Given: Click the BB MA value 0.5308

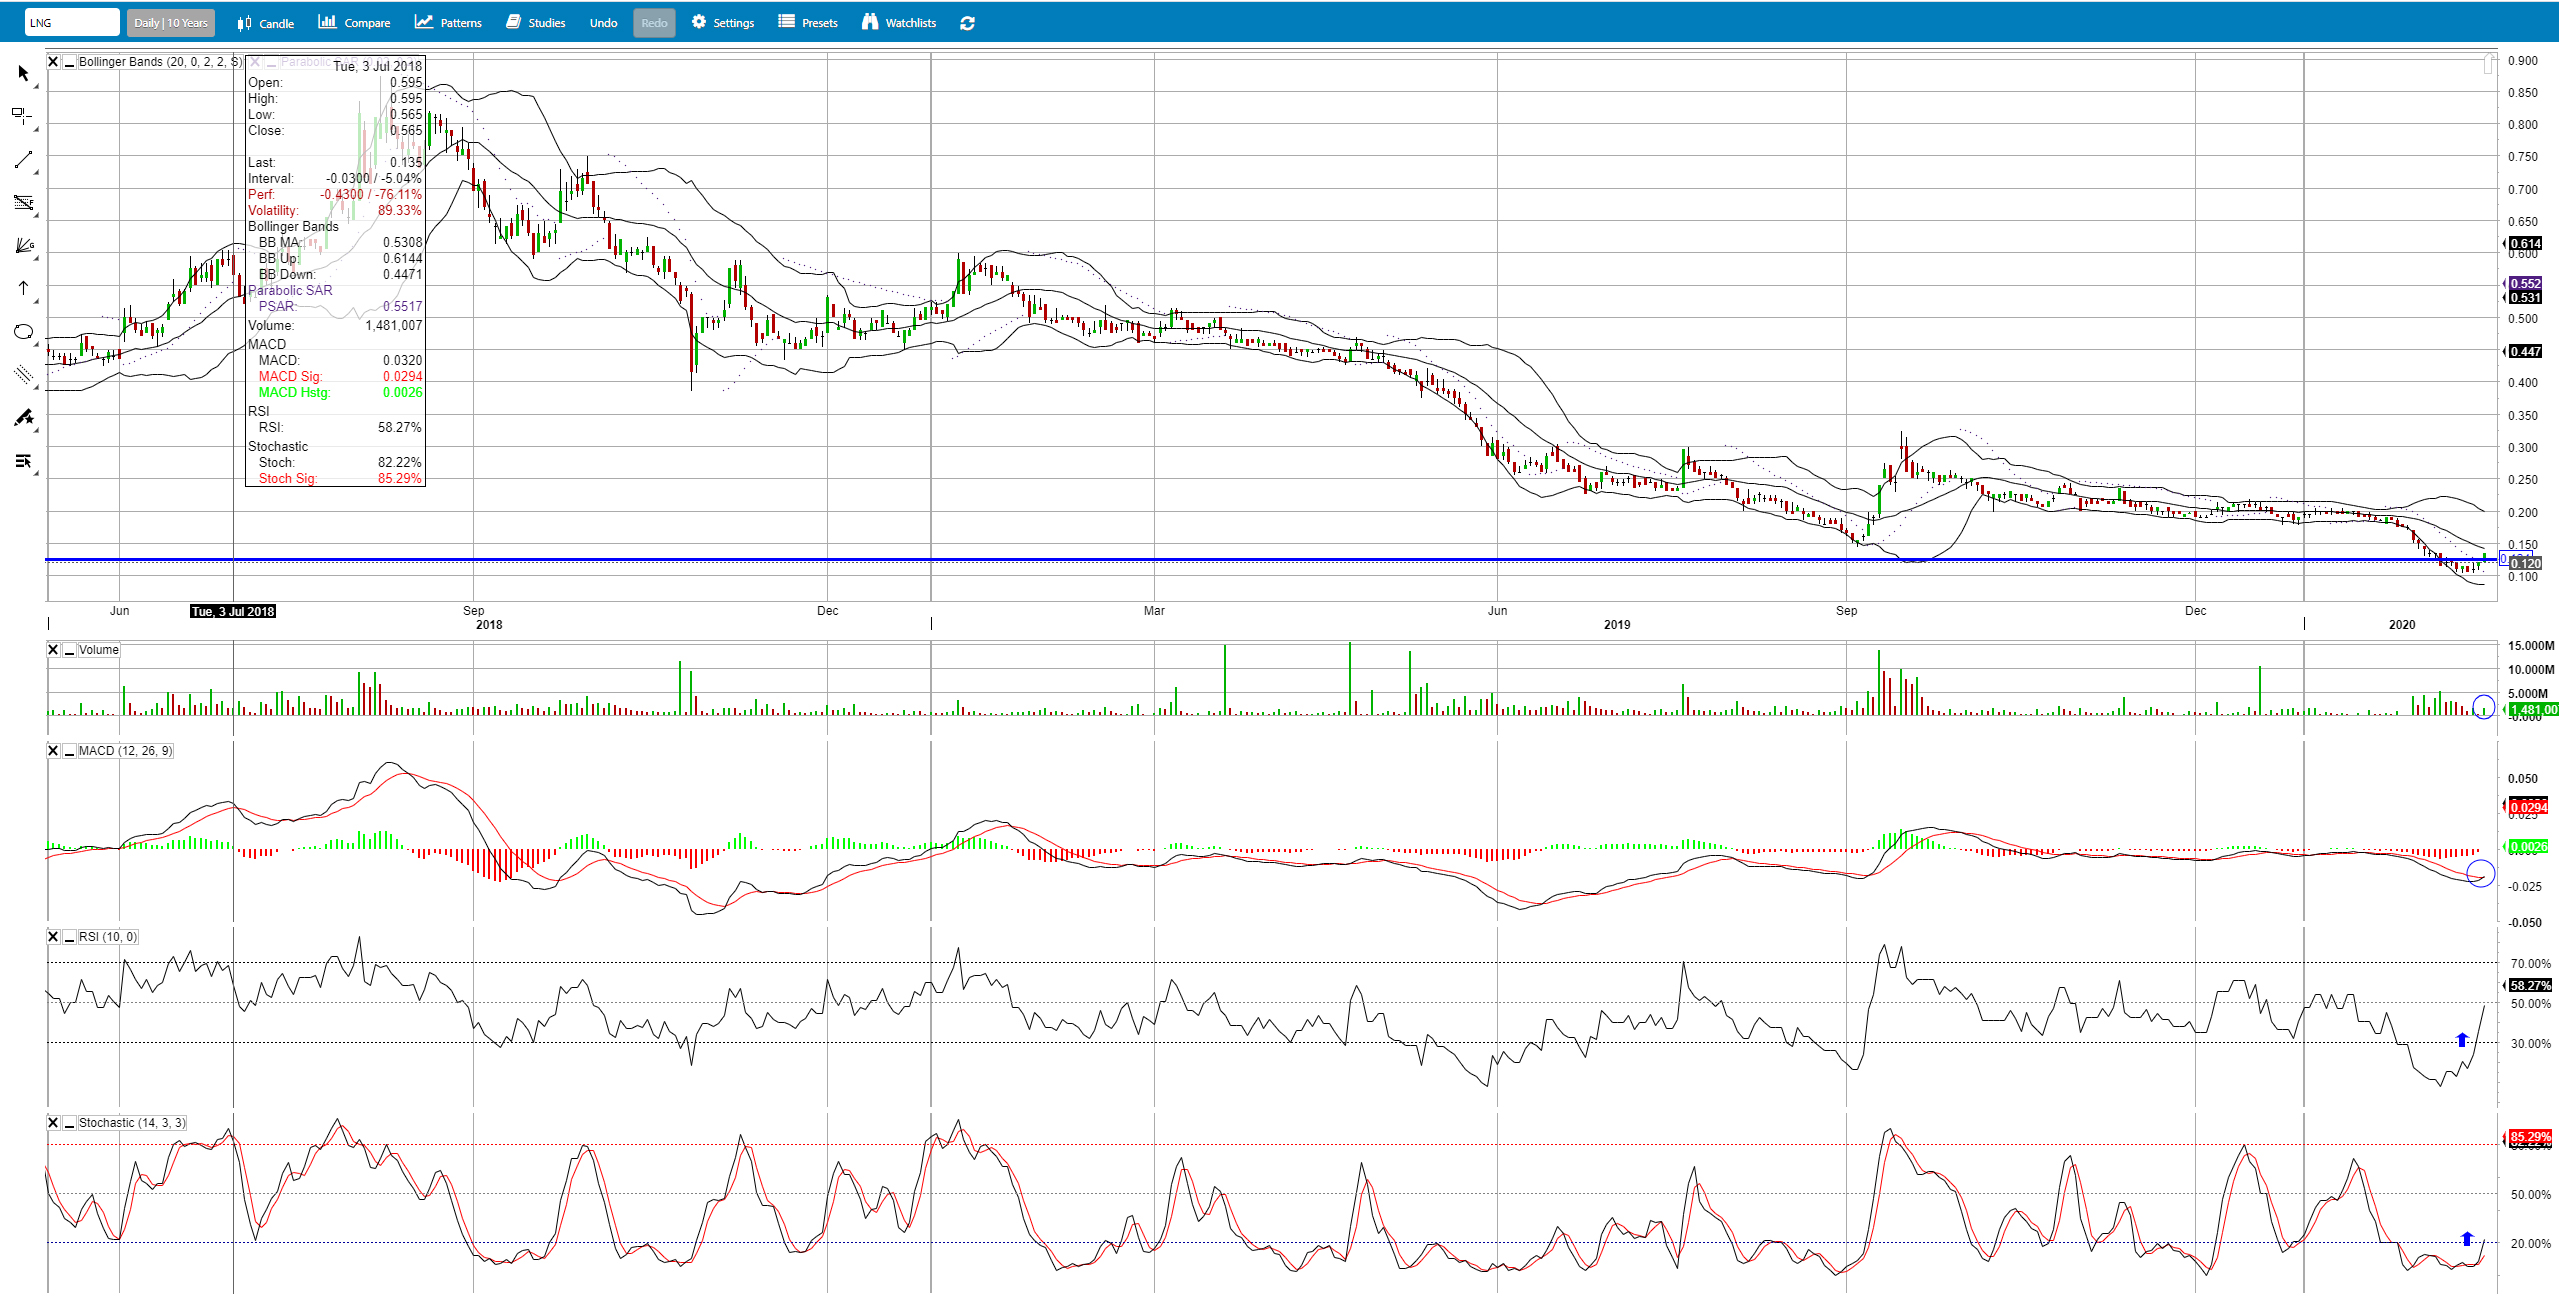Looking at the screenshot, I should point(402,243).
